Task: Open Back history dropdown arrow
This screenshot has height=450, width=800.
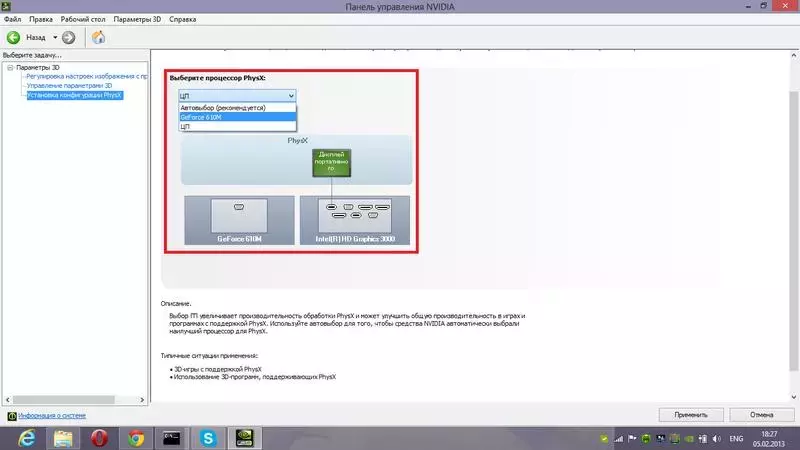Action: pyautogui.click(x=55, y=37)
